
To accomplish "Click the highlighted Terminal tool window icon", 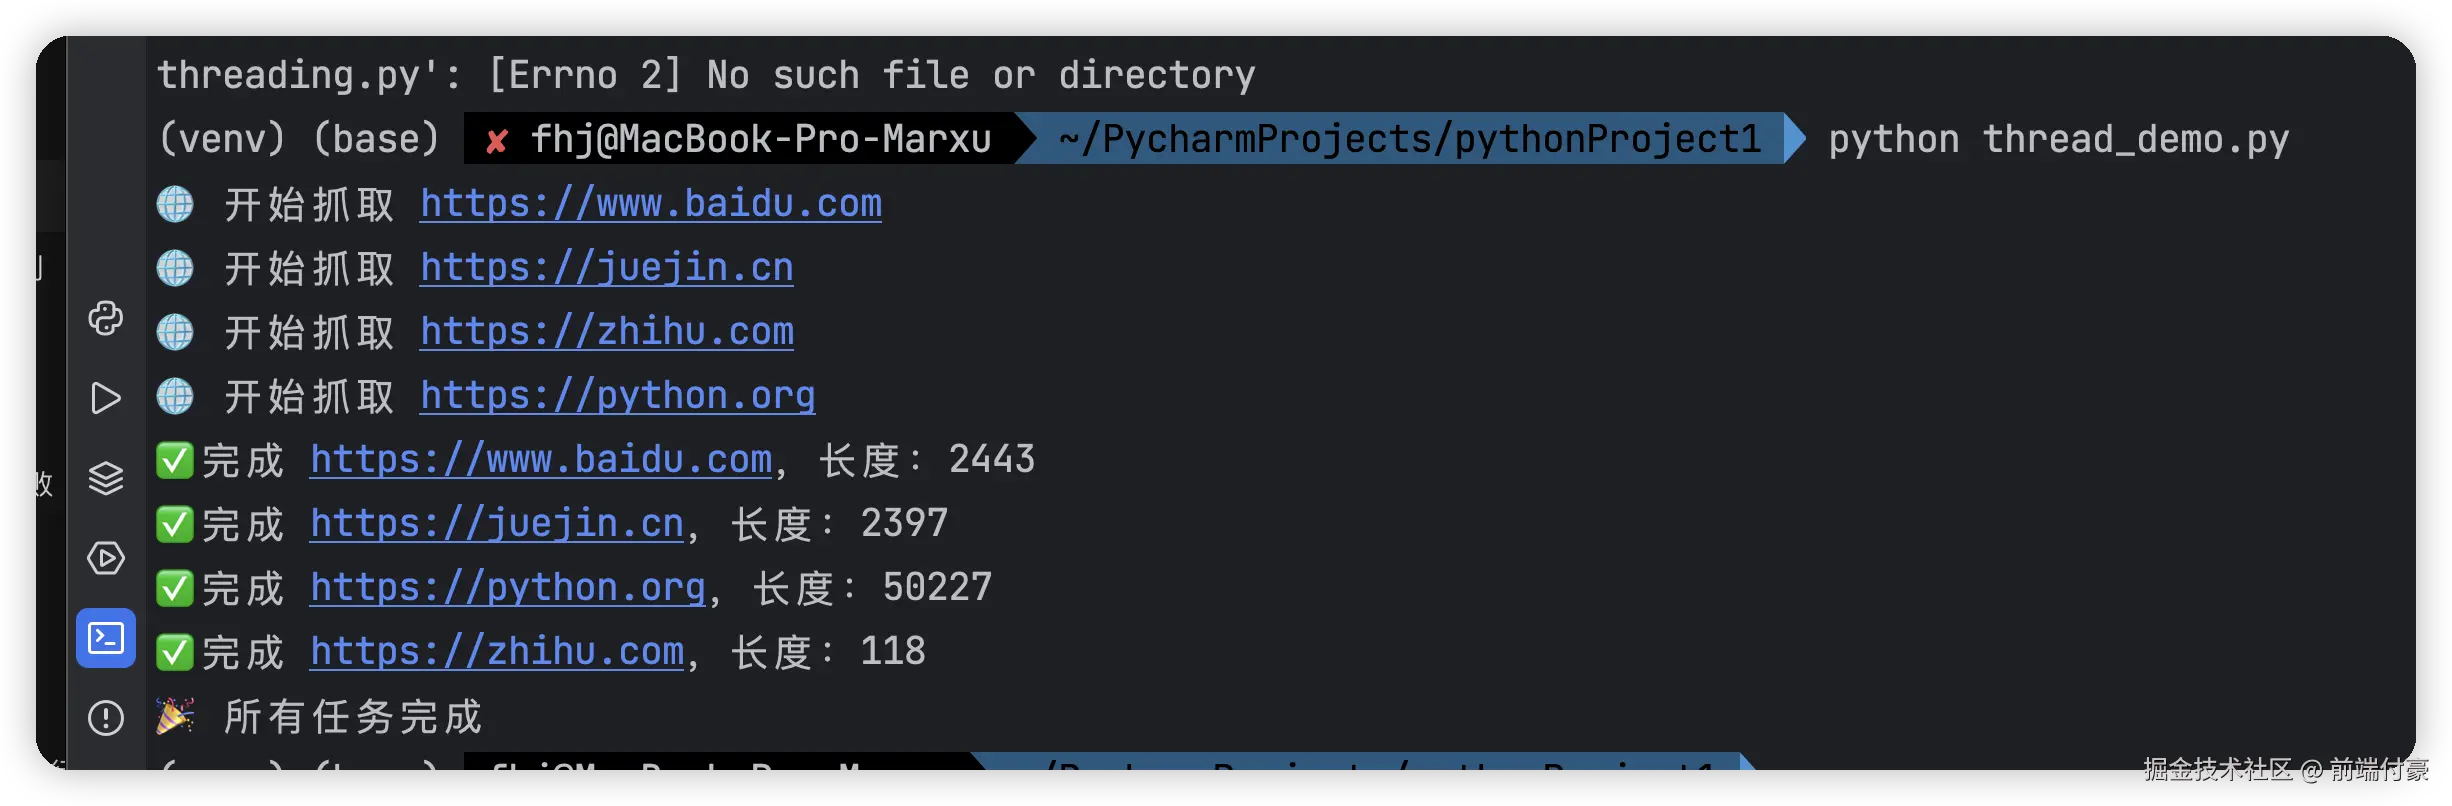I will pyautogui.click(x=106, y=638).
